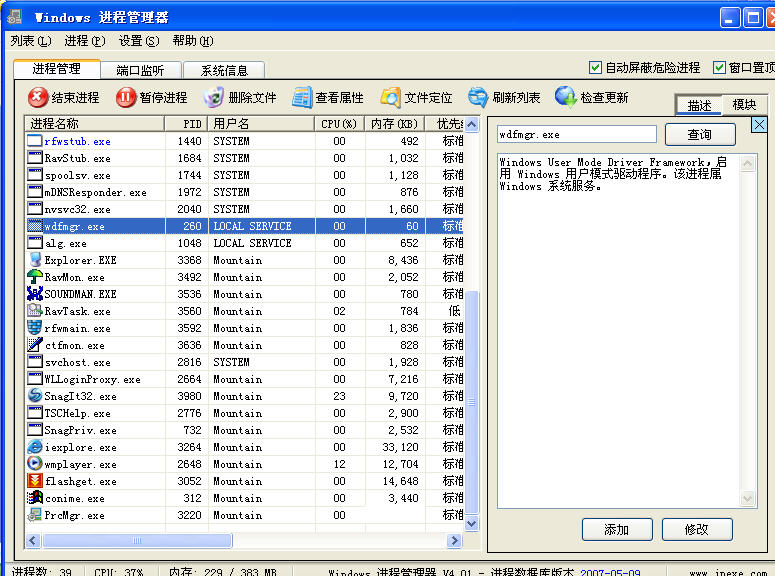Select the RavStub.exe process row

(244, 158)
